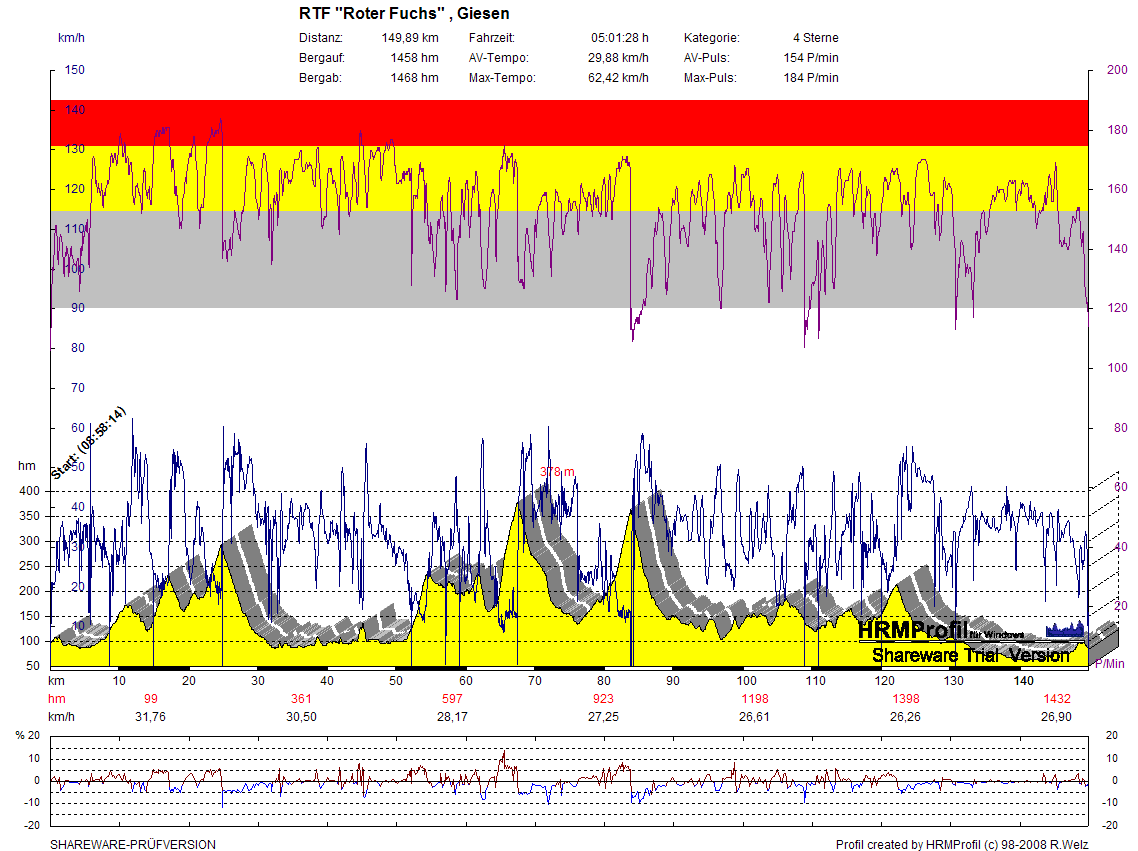The height and width of the screenshot is (851, 1138).
Task: Click the 378 m peak elevation label
Action: tap(557, 472)
